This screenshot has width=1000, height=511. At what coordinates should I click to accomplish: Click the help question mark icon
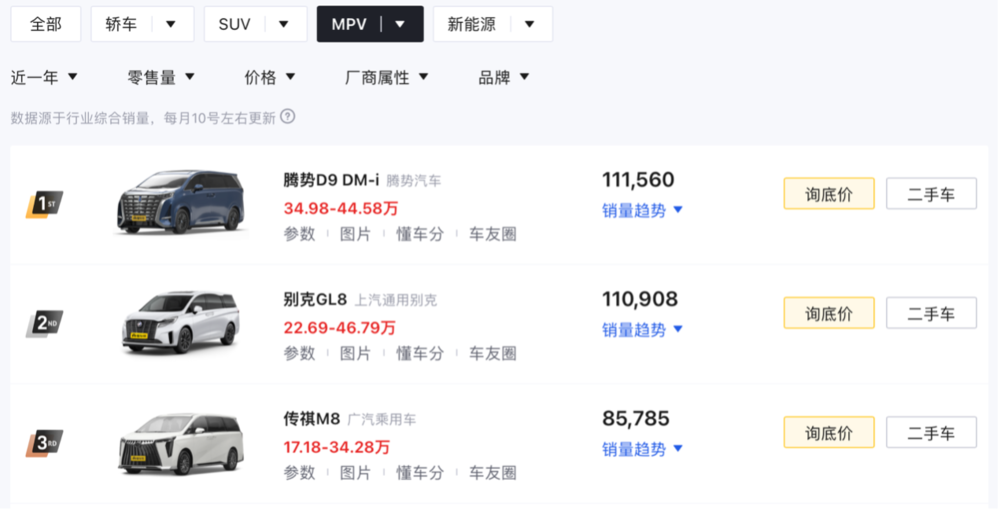tap(288, 117)
